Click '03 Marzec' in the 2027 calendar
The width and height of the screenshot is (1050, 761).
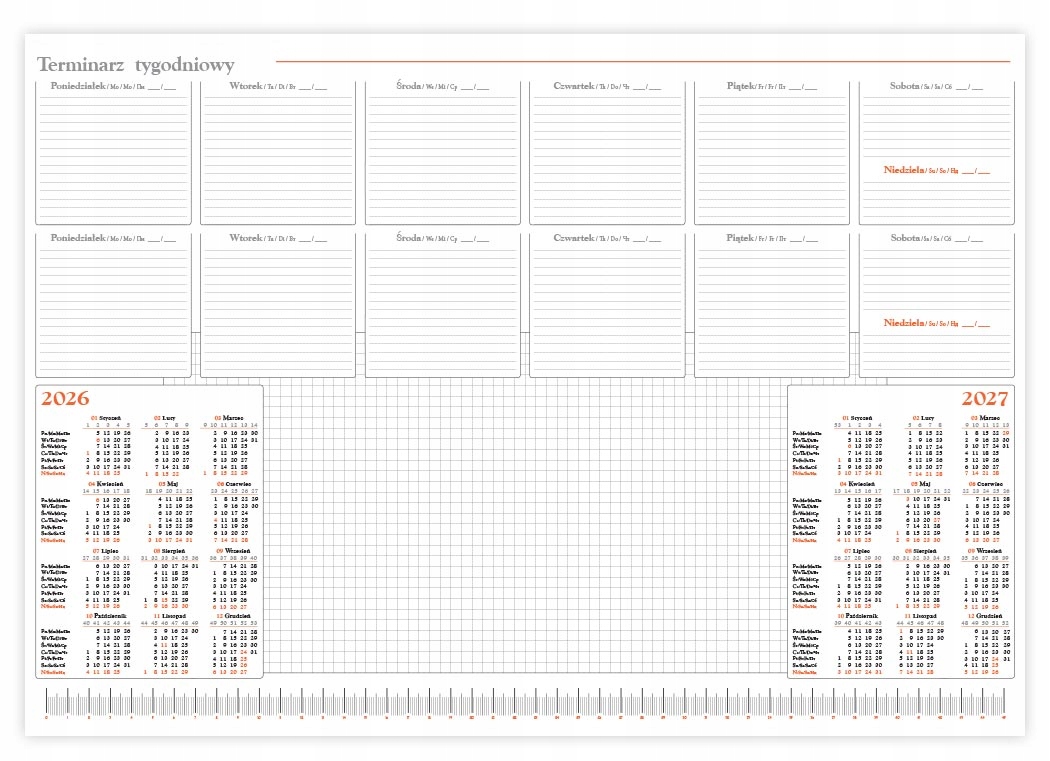coord(985,418)
